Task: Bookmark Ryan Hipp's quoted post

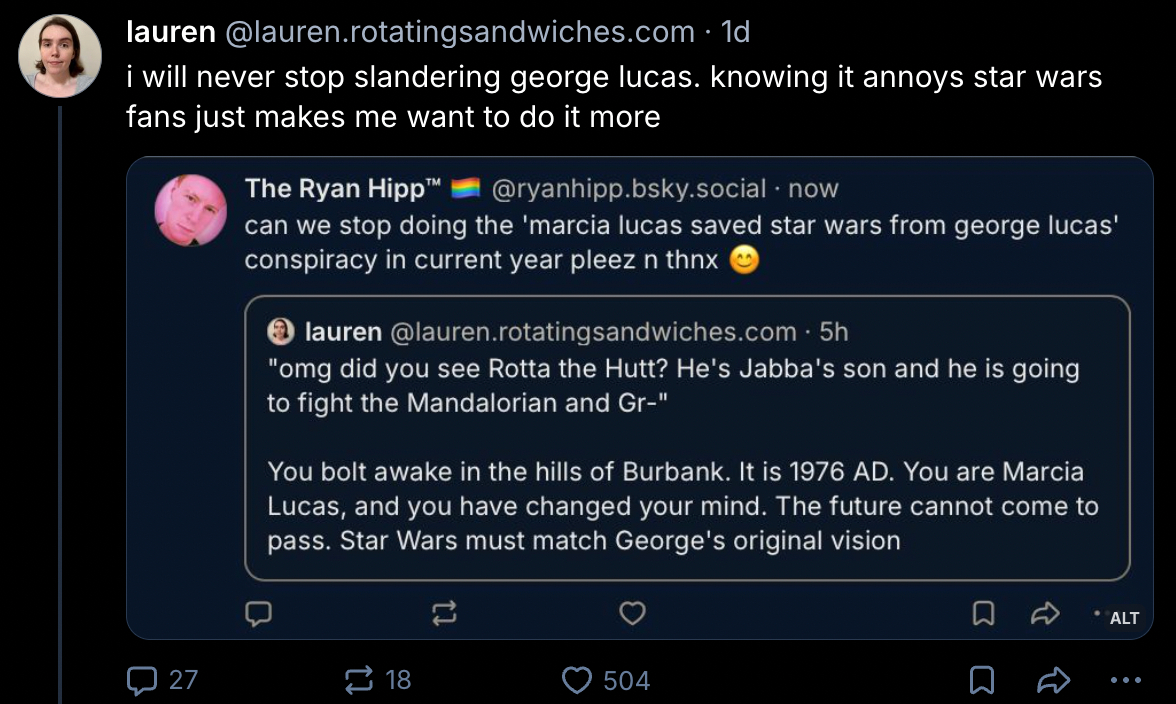Action: click(984, 613)
